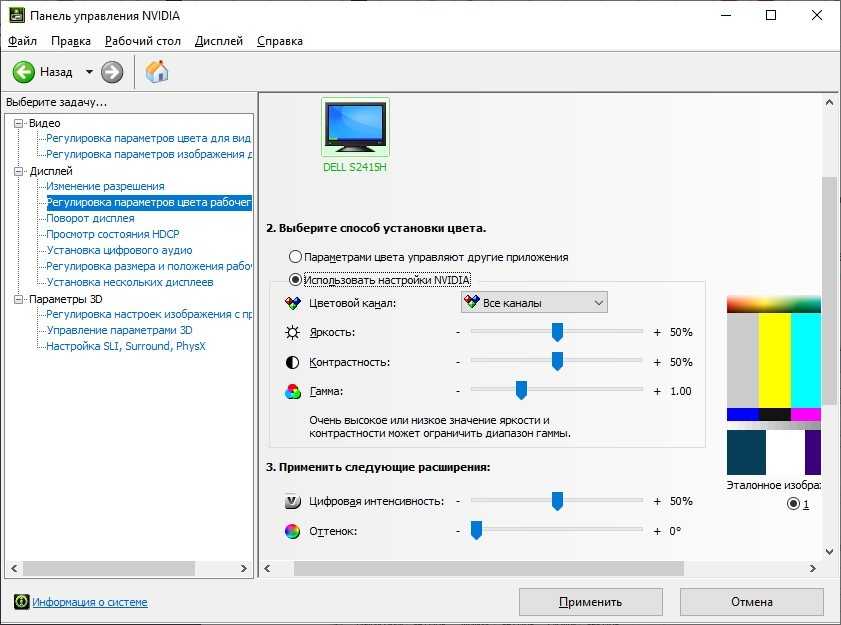Viewport: 841px width, 625px height.
Task: Open Настройка SLI, Surround, PhysX task
Action: click(126, 346)
